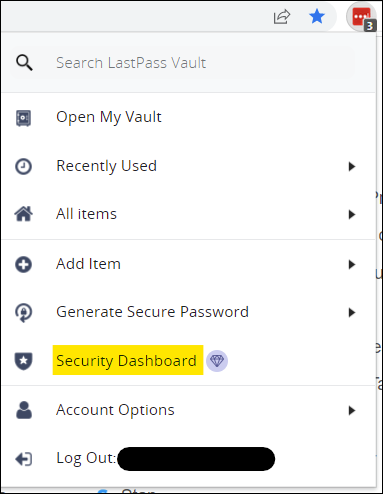Screen dimensions: 383x494
Task: Expand the Add Item submenu arrow
Action: 352,265
